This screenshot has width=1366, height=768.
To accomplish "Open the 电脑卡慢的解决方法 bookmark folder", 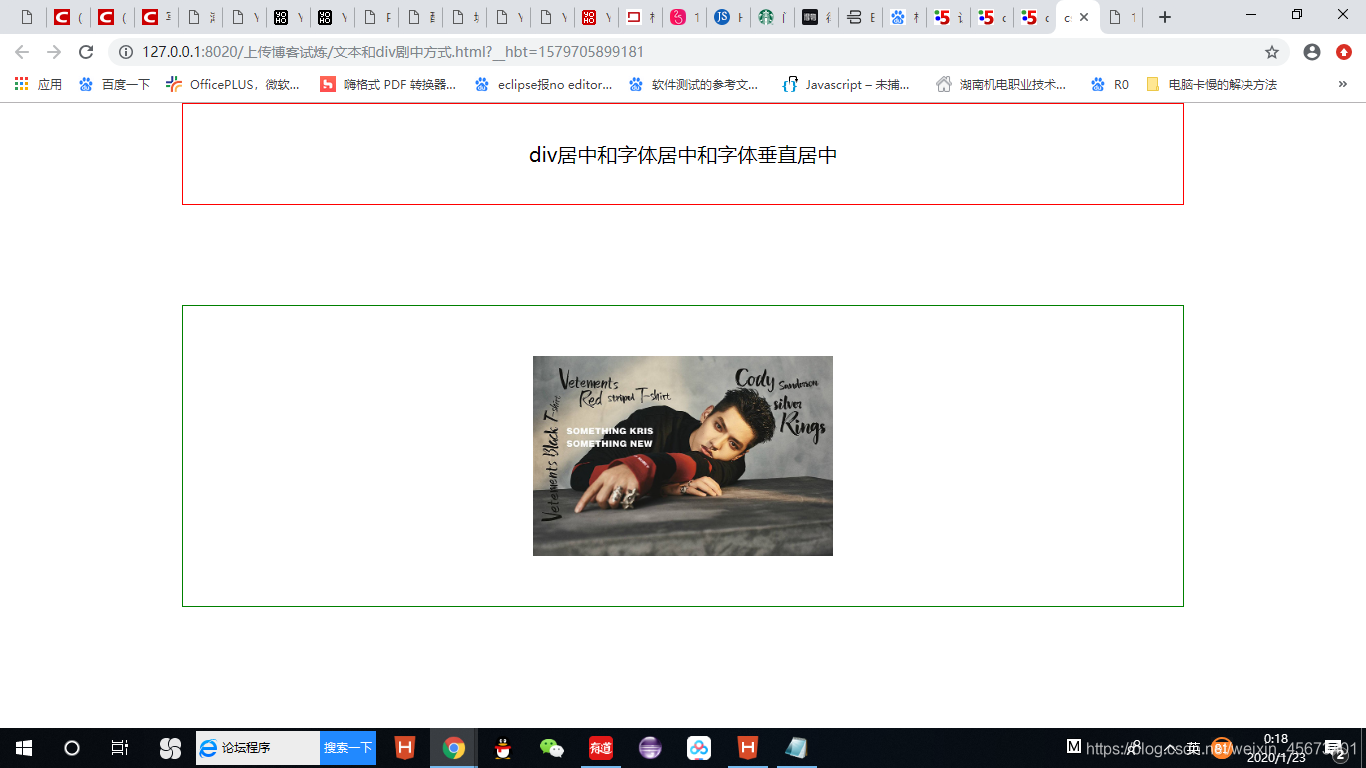I will [x=1211, y=85].
